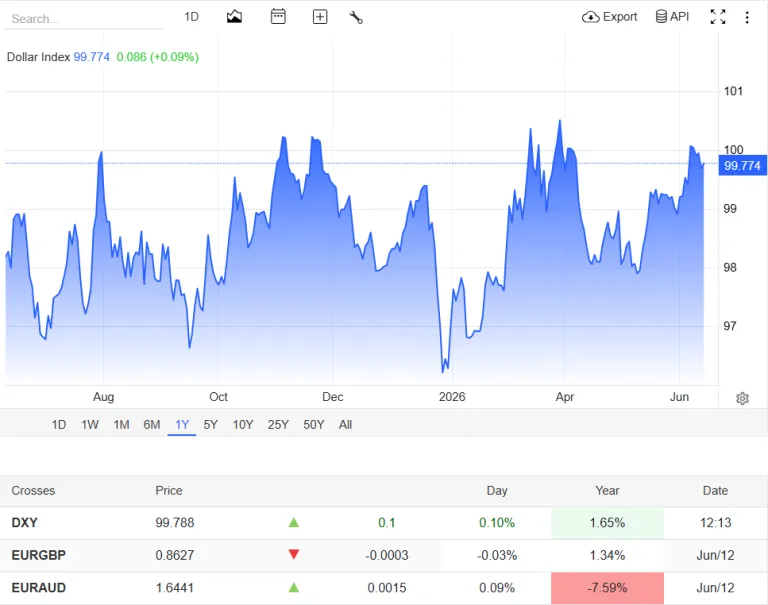This screenshot has width=768, height=605.
Task: Open the API database button
Action: pyautogui.click(x=672, y=17)
